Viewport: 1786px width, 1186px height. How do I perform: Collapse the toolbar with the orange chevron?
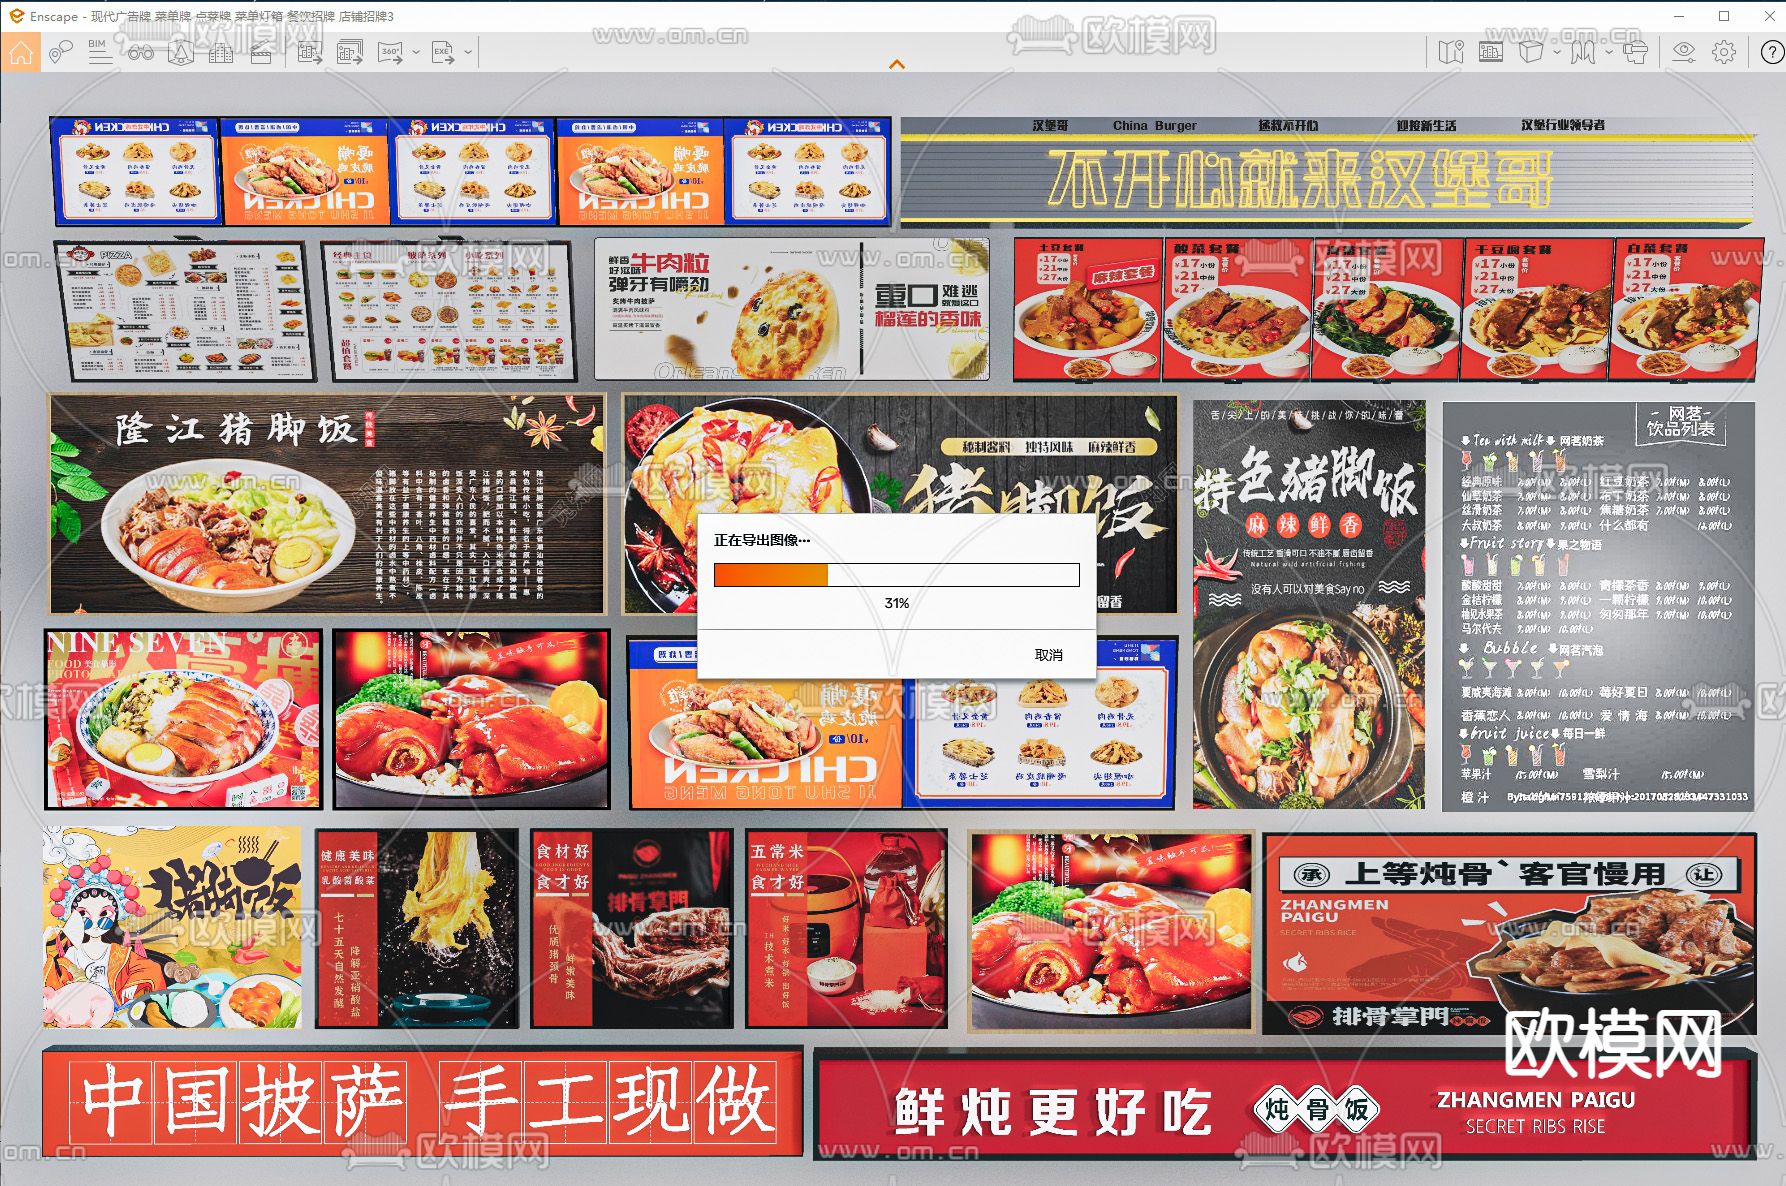tap(897, 64)
